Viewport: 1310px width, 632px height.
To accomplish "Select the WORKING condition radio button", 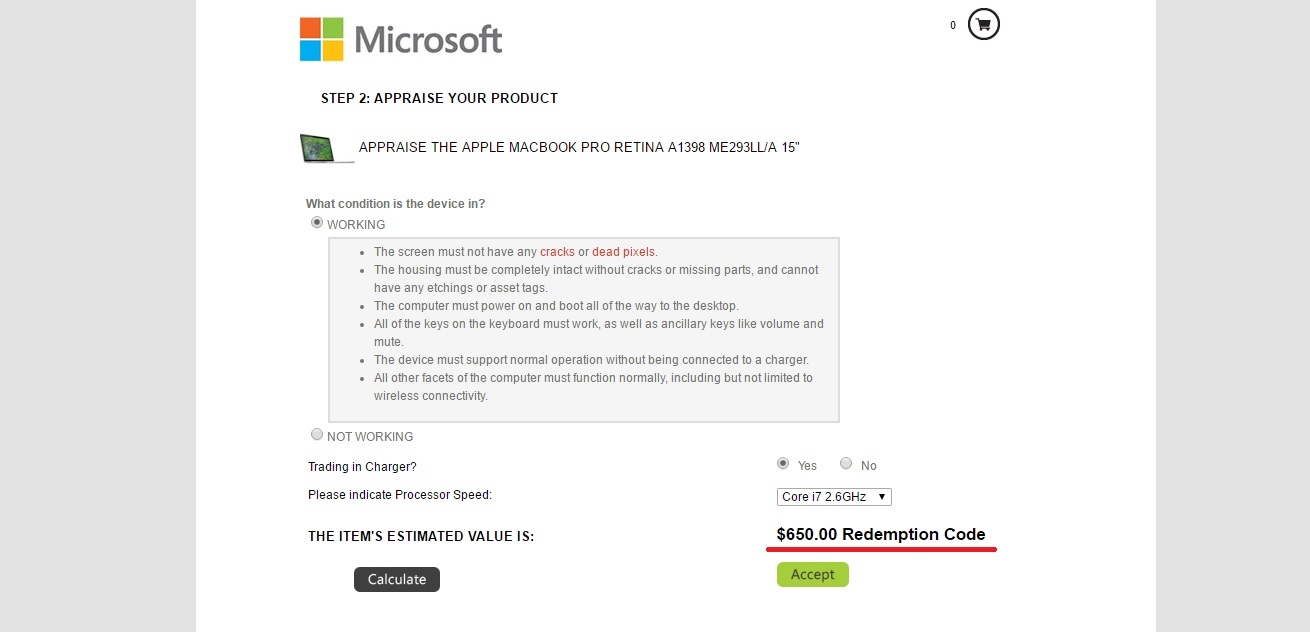I will [x=317, y=223].
